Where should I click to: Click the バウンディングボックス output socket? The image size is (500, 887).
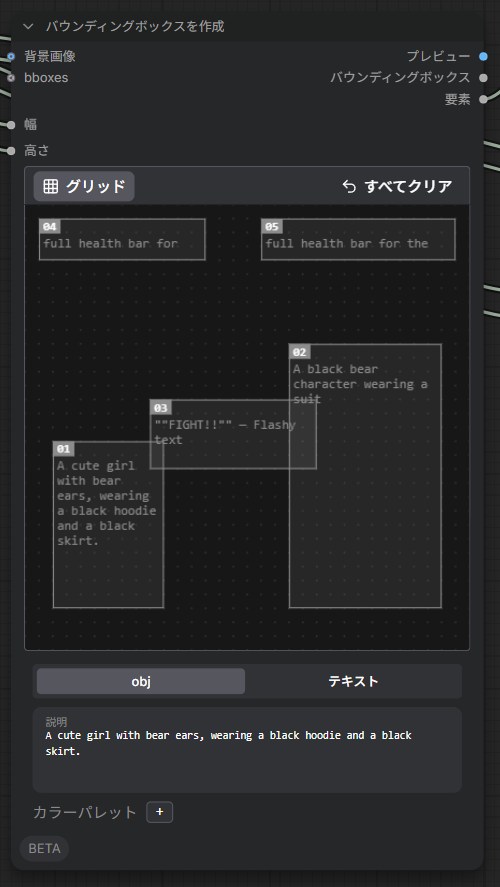pyautogui.click(x=483, y=77)
